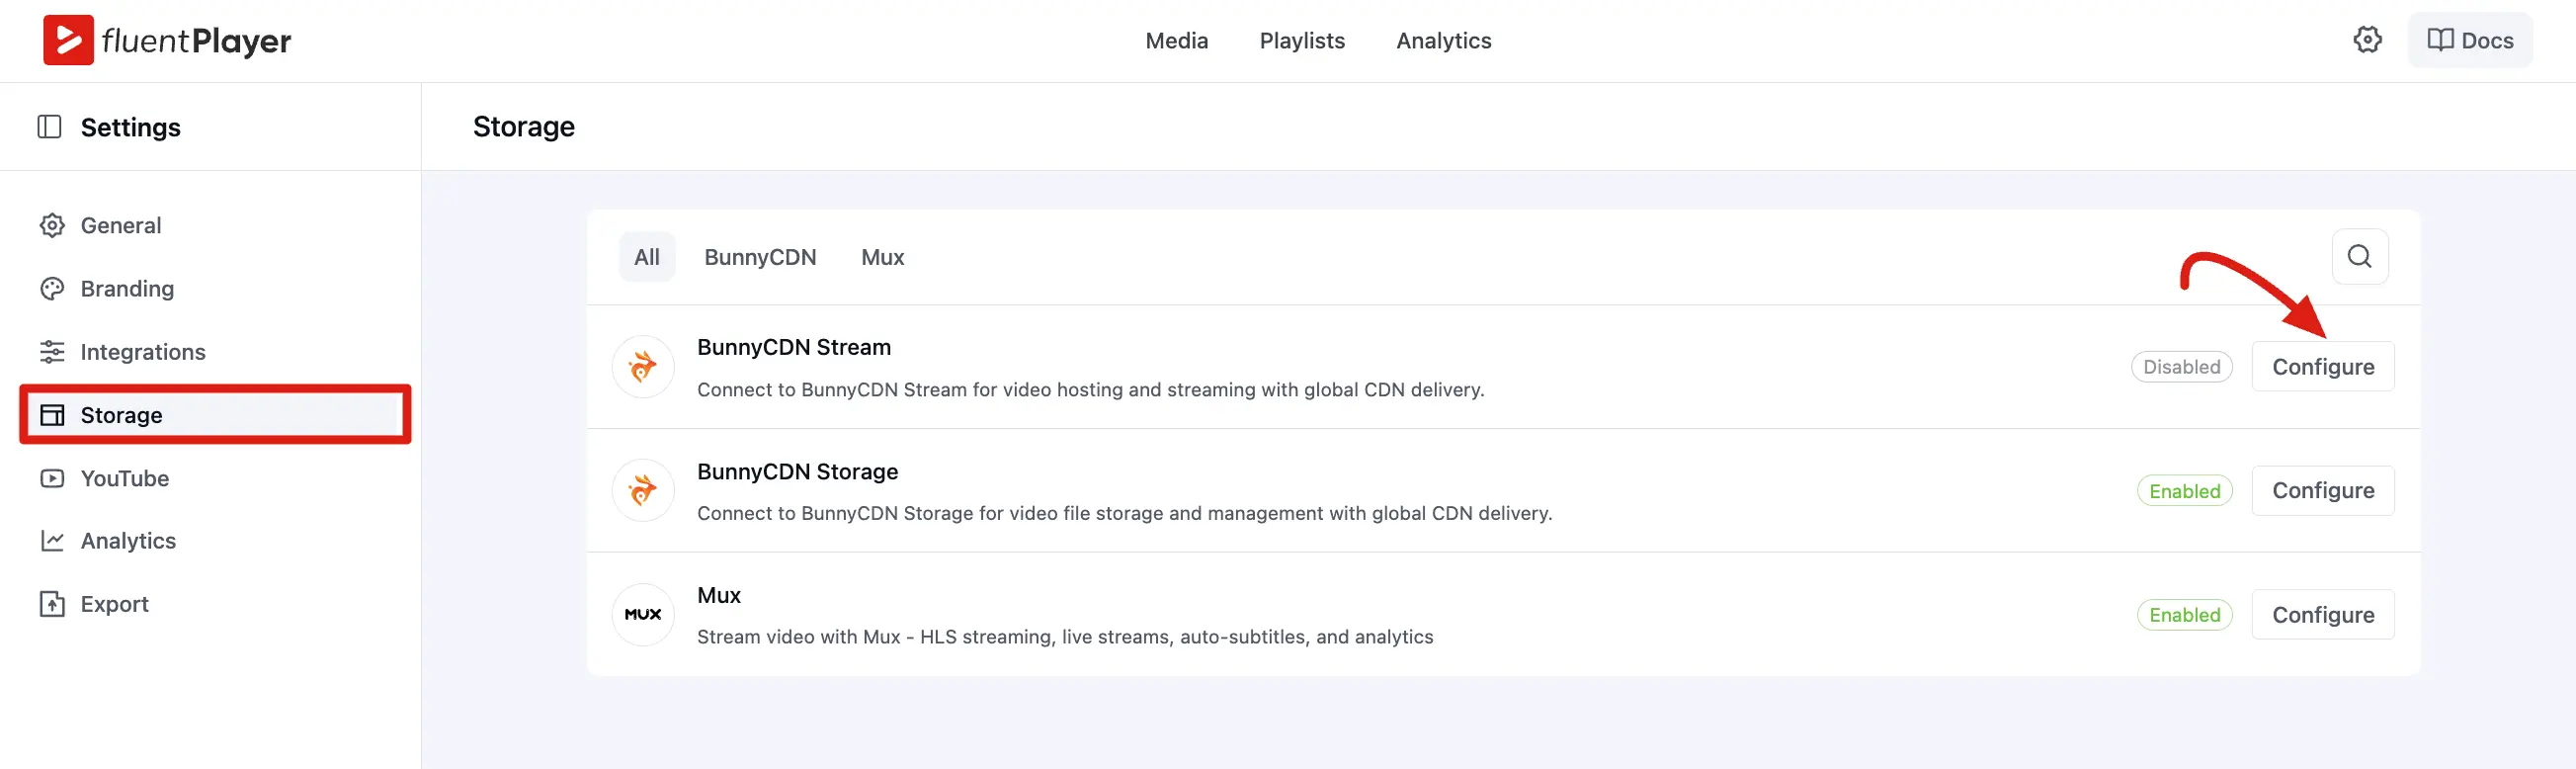The image size is (2576, 769).
Task: Click the Branding palette icon
Action: pos(52,289)
